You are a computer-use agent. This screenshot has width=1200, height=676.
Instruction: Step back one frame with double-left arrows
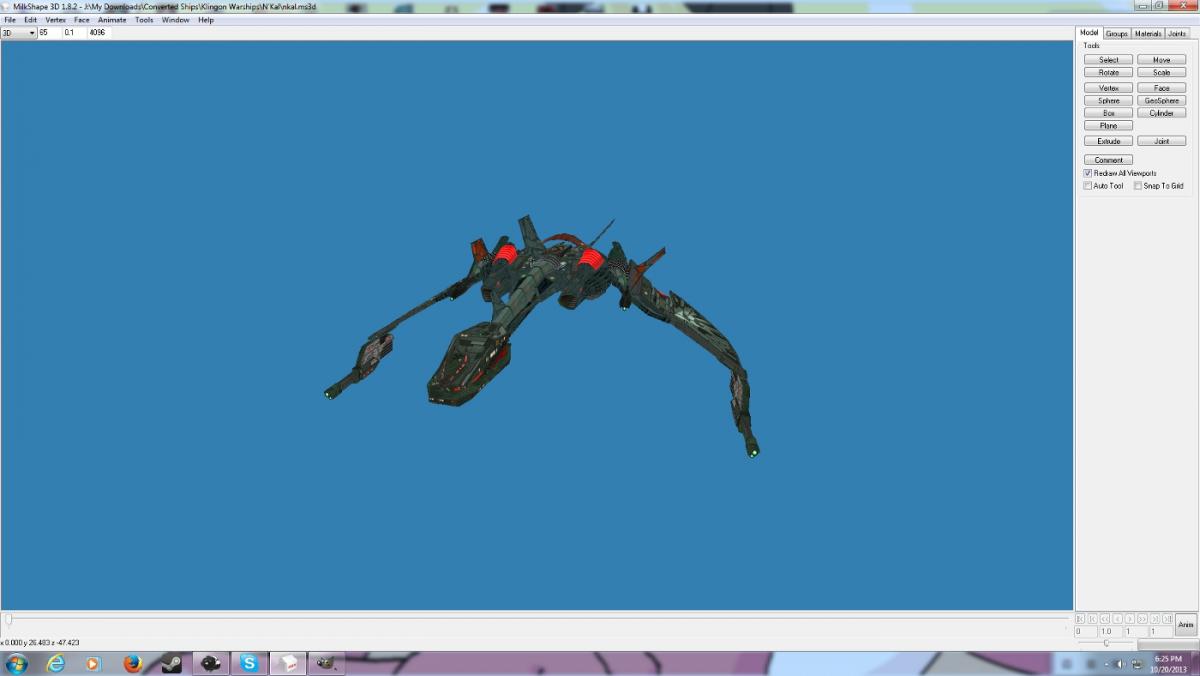pos(1105,619)
